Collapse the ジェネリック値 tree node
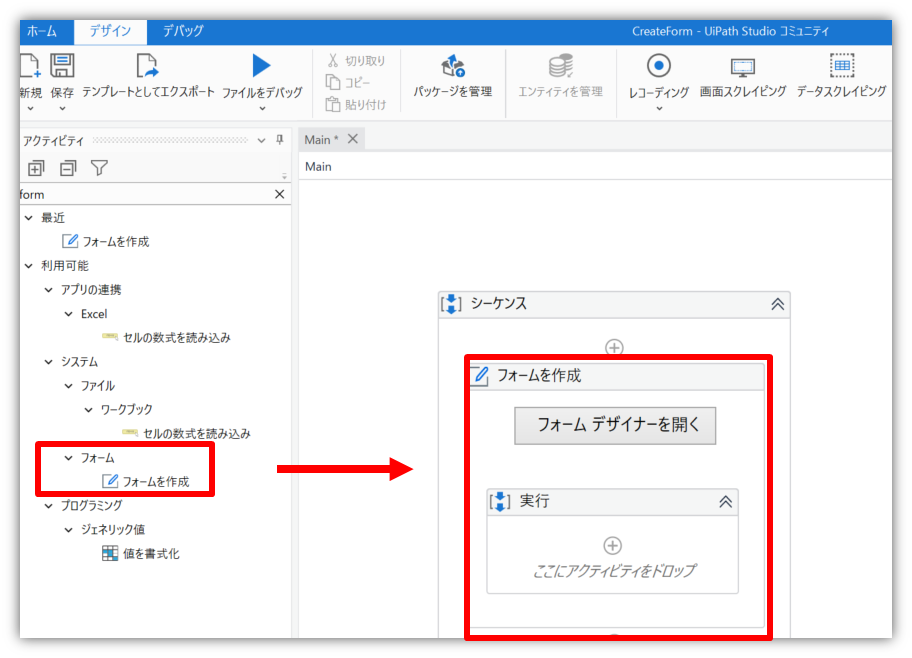The height and width of the screenshot is (658, 912). pyautogui.click(x=69, y=529)
